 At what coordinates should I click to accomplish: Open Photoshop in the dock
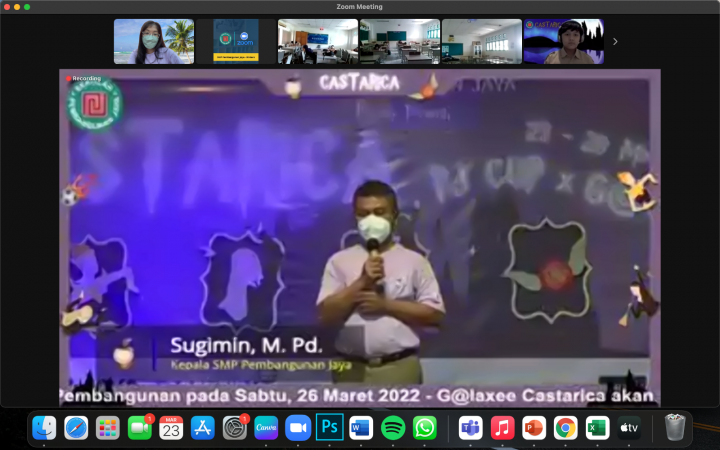click(329, 428)
